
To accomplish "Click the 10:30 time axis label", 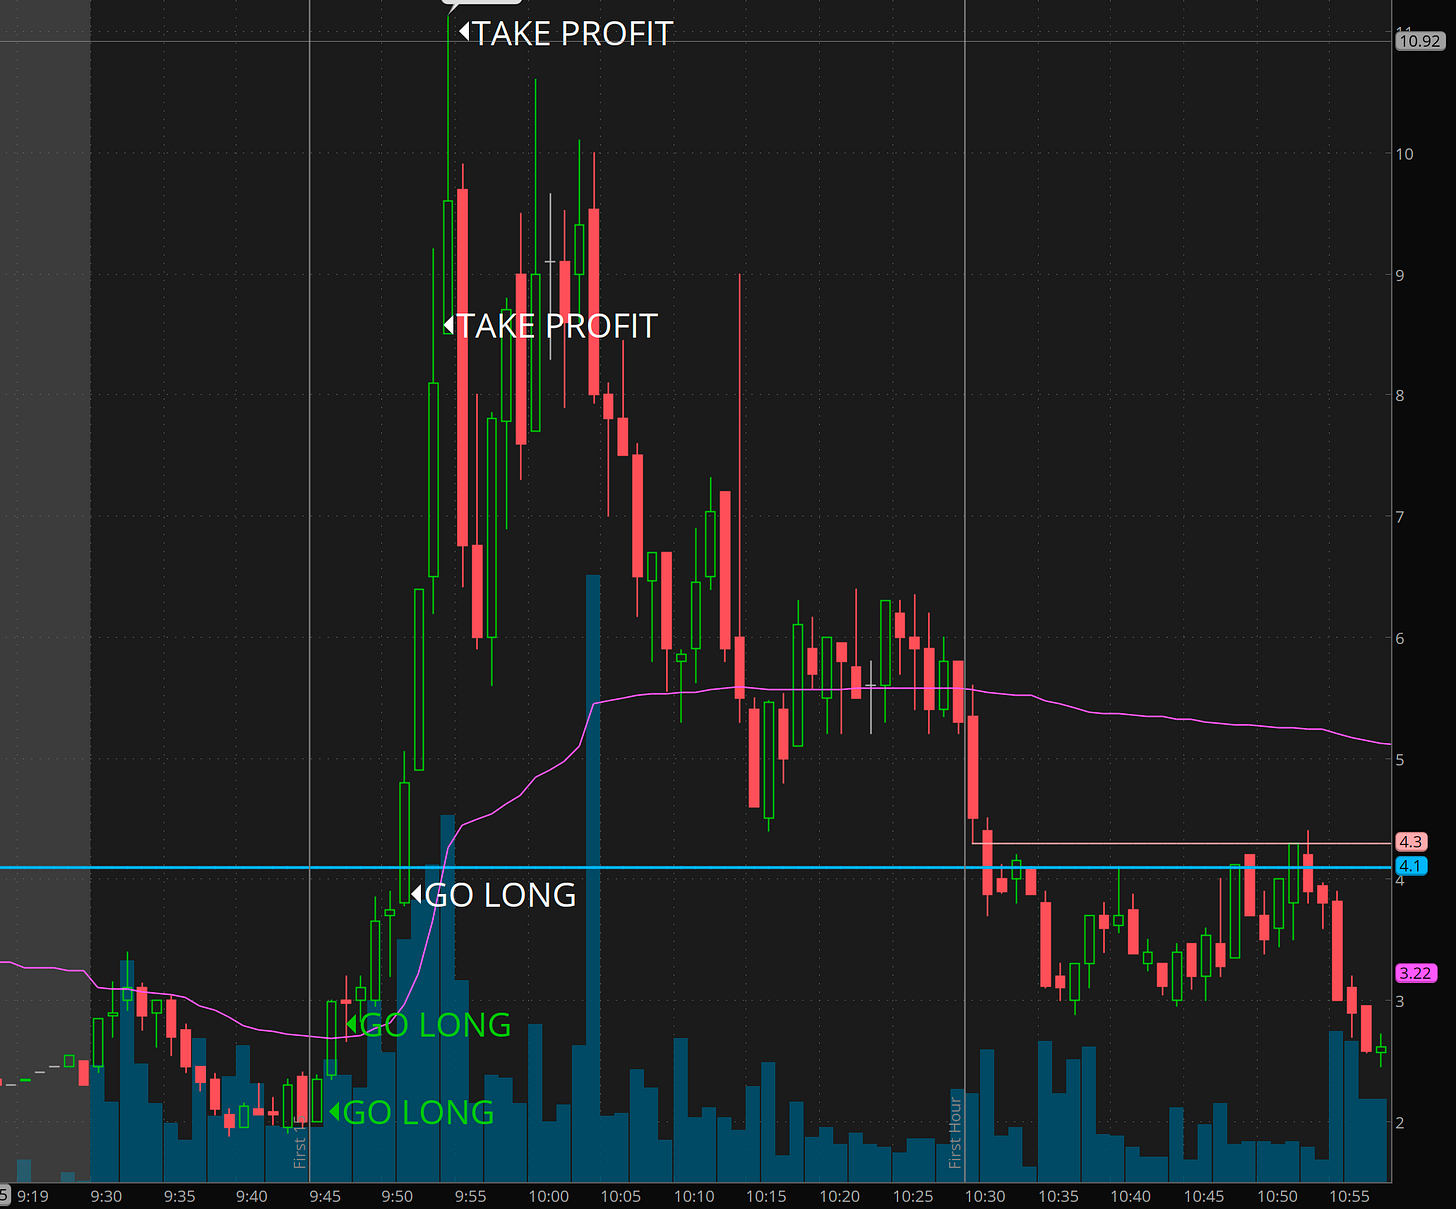I will pos(985,1196).
